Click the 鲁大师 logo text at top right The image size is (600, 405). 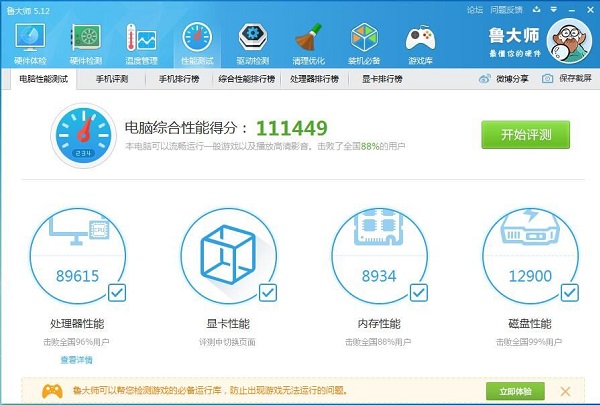(514, 36)
